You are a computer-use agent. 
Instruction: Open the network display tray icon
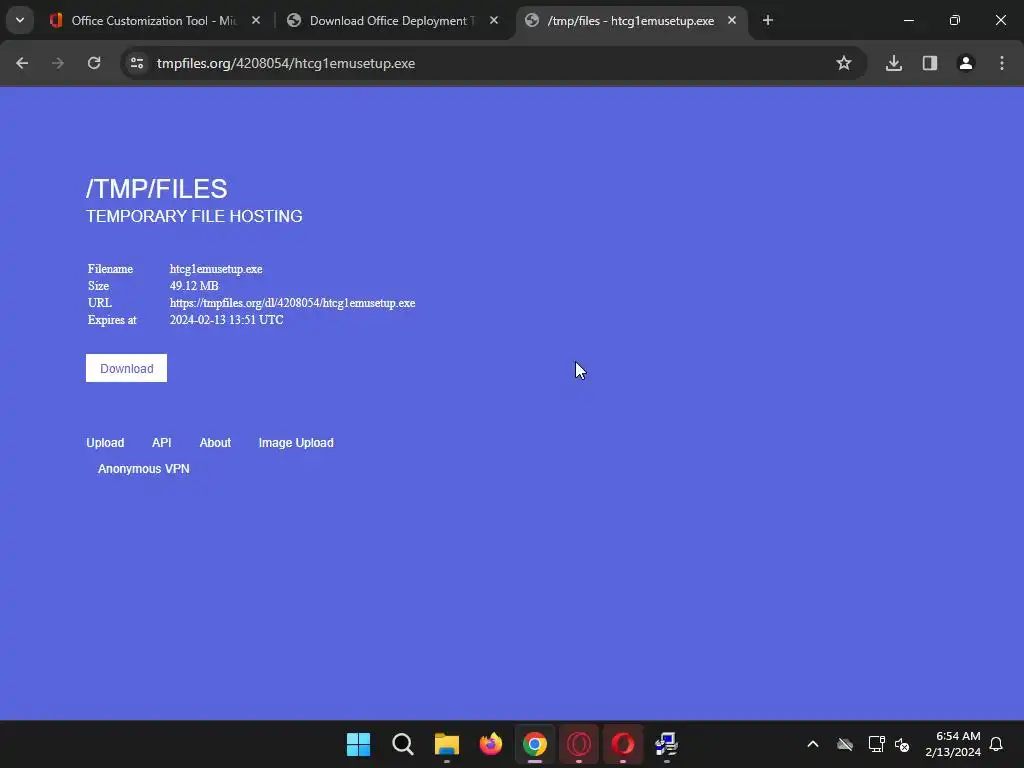coord(876,744)
